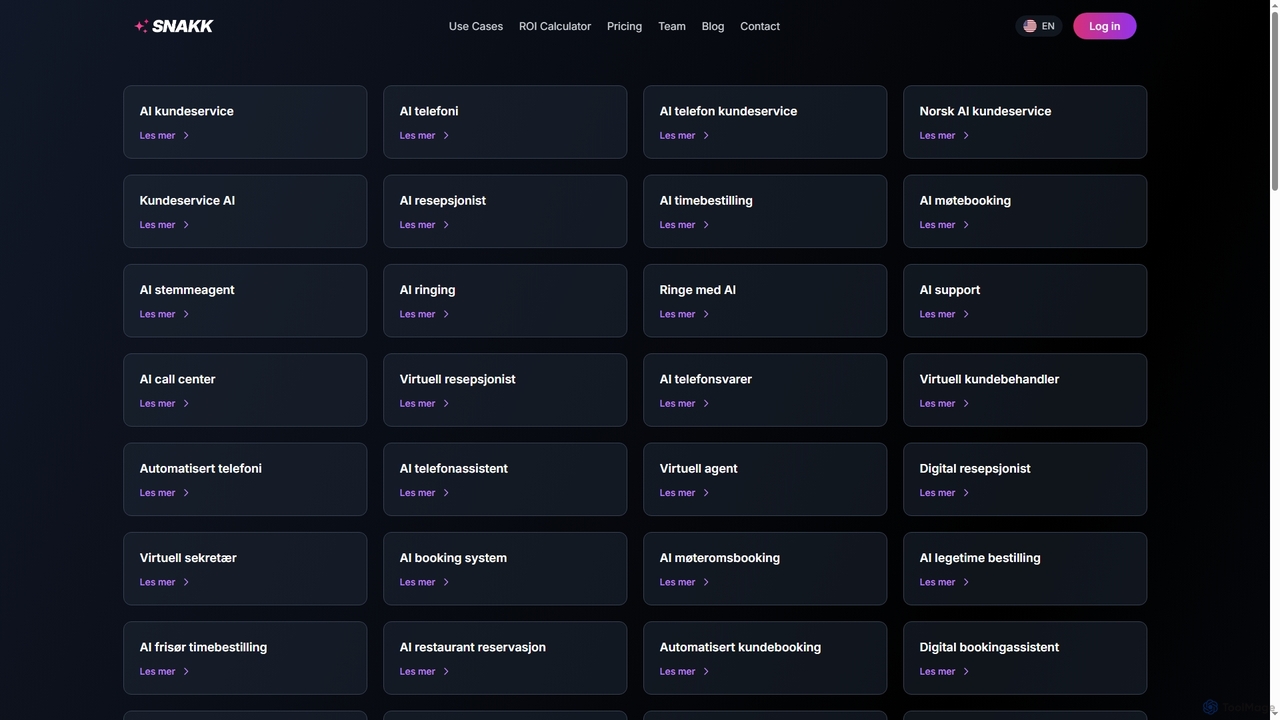This screenshot has width=1280, height=720.
Task: Click "Les mer" under "AI resepsjonist"
Action: pyautogui.click(x=417, y=225)
